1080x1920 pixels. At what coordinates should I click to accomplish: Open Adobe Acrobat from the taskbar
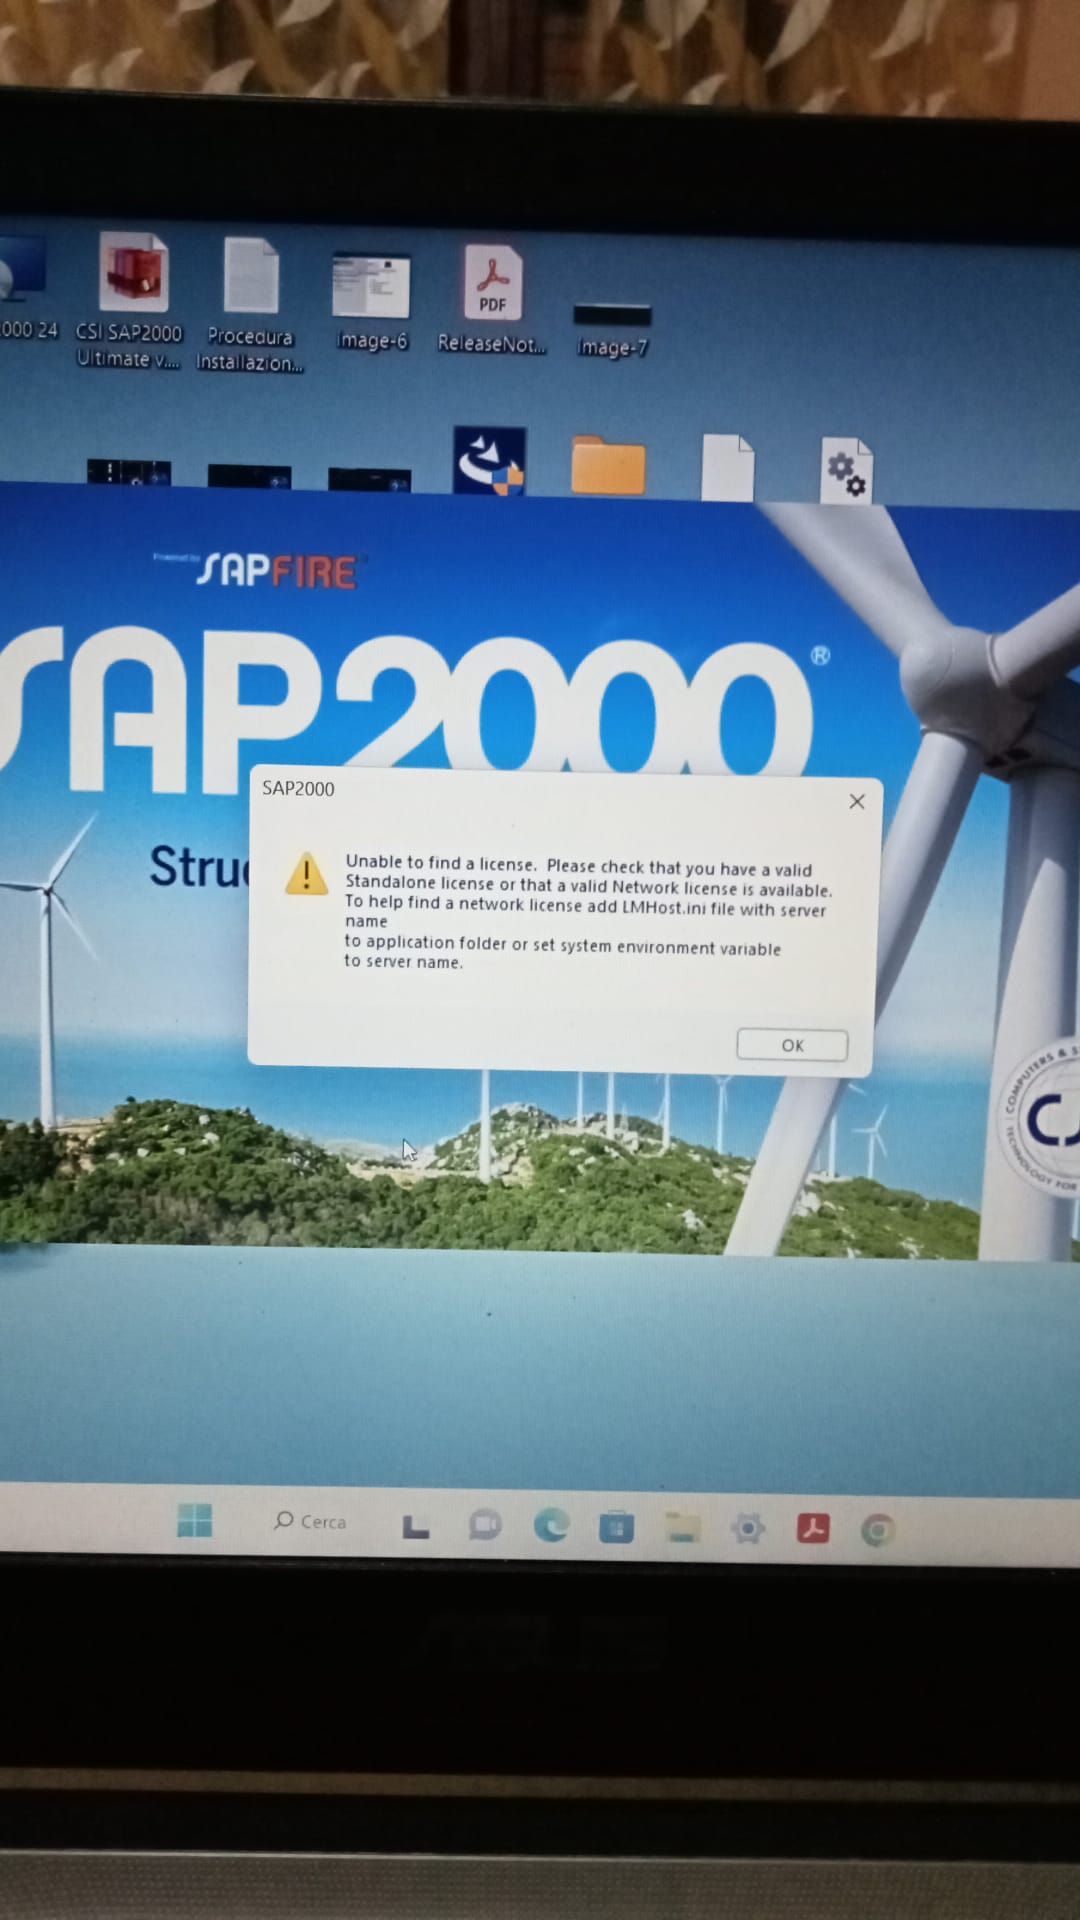click(813, 1528)
